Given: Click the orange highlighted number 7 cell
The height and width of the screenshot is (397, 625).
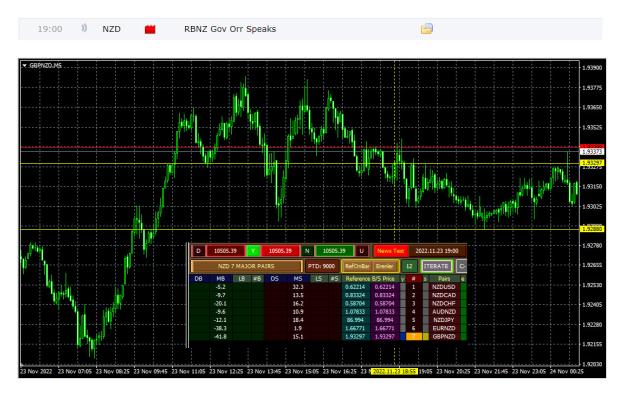Looking at the screenshot, I should point(414,336).
